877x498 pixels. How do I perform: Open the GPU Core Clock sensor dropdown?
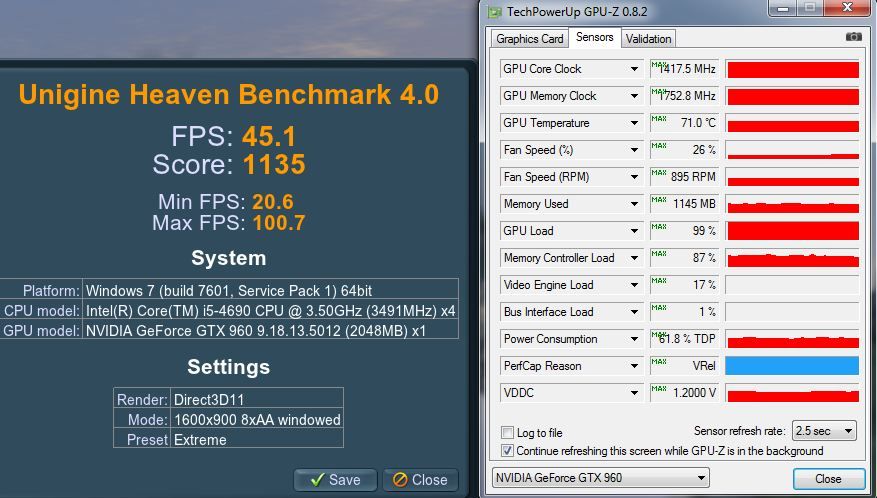tap(634, 69)
